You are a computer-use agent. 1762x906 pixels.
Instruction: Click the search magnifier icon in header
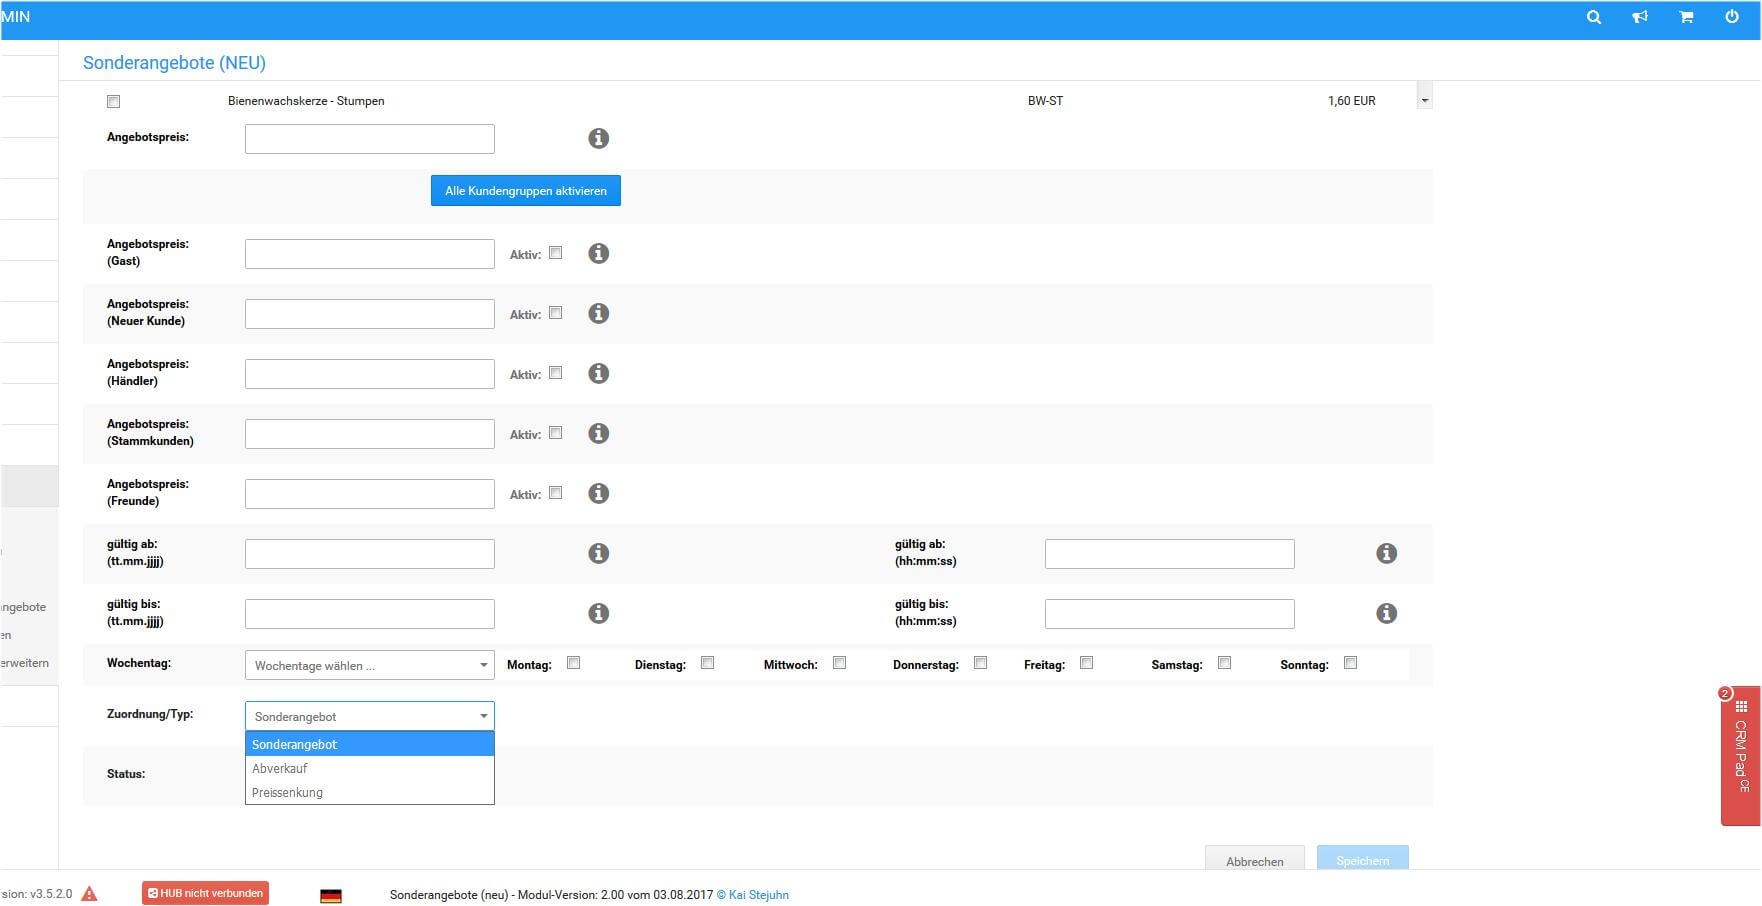[x=1594, y=17]
